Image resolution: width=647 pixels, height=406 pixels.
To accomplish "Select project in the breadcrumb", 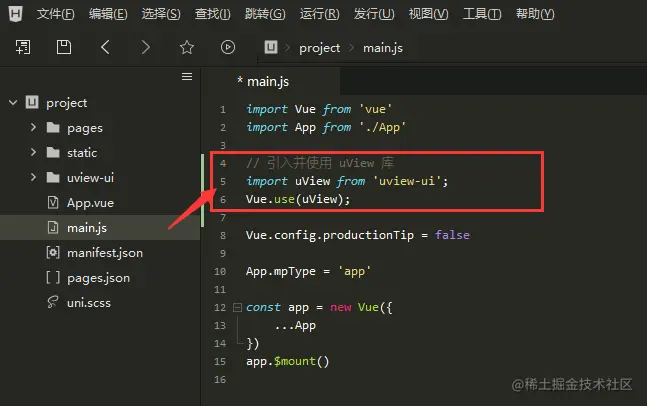I will pyautogui.click(x=320, y=48).
